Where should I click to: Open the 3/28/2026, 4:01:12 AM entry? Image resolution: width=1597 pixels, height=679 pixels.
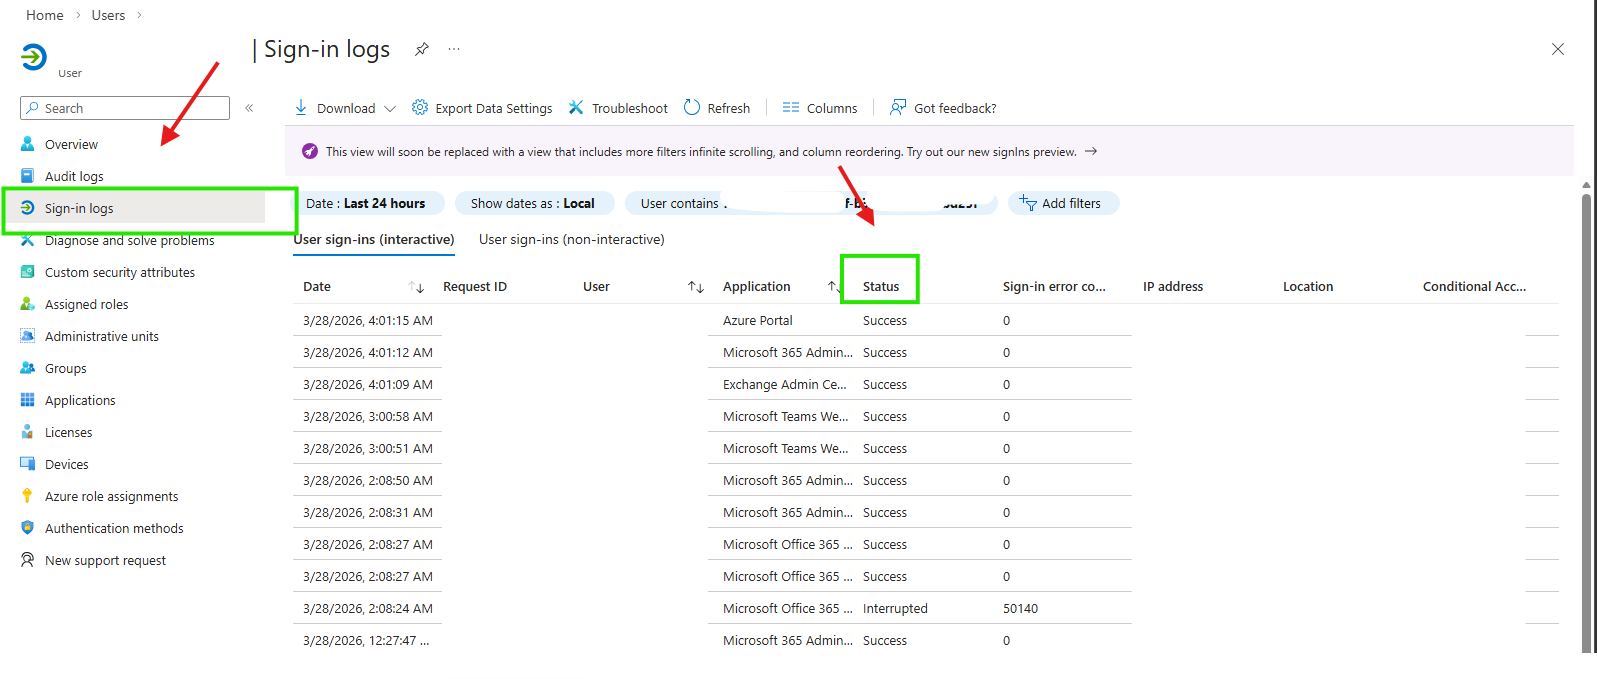(x=368, y=352)
